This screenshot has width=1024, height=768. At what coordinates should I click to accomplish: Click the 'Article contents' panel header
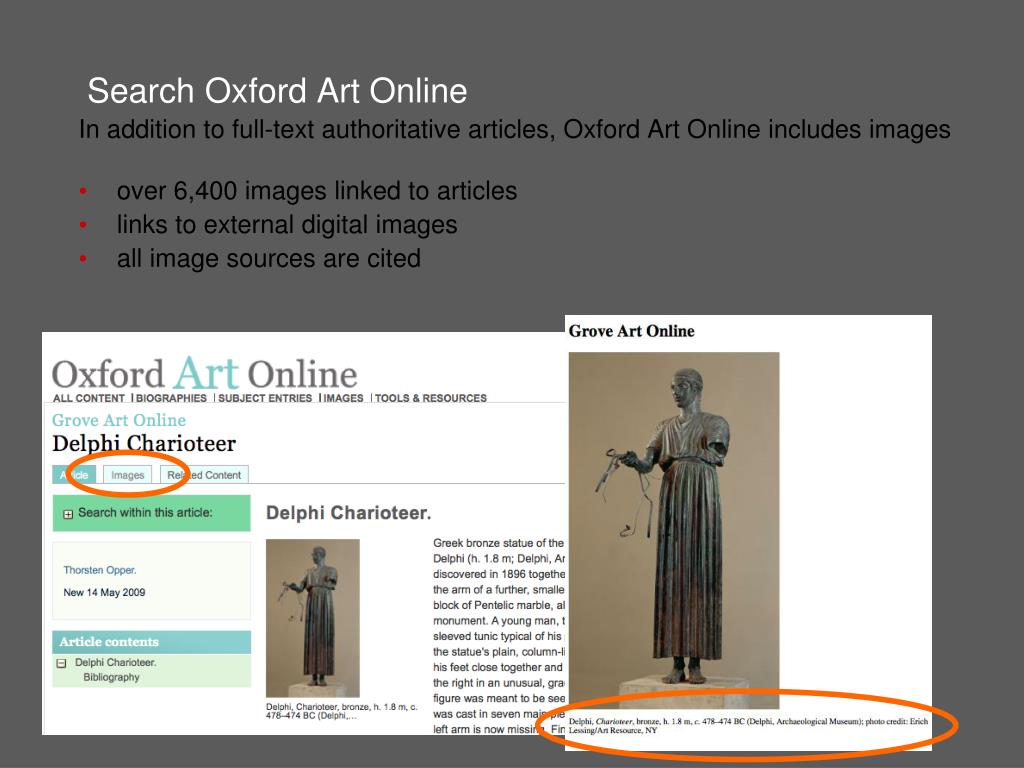[152, 642]
